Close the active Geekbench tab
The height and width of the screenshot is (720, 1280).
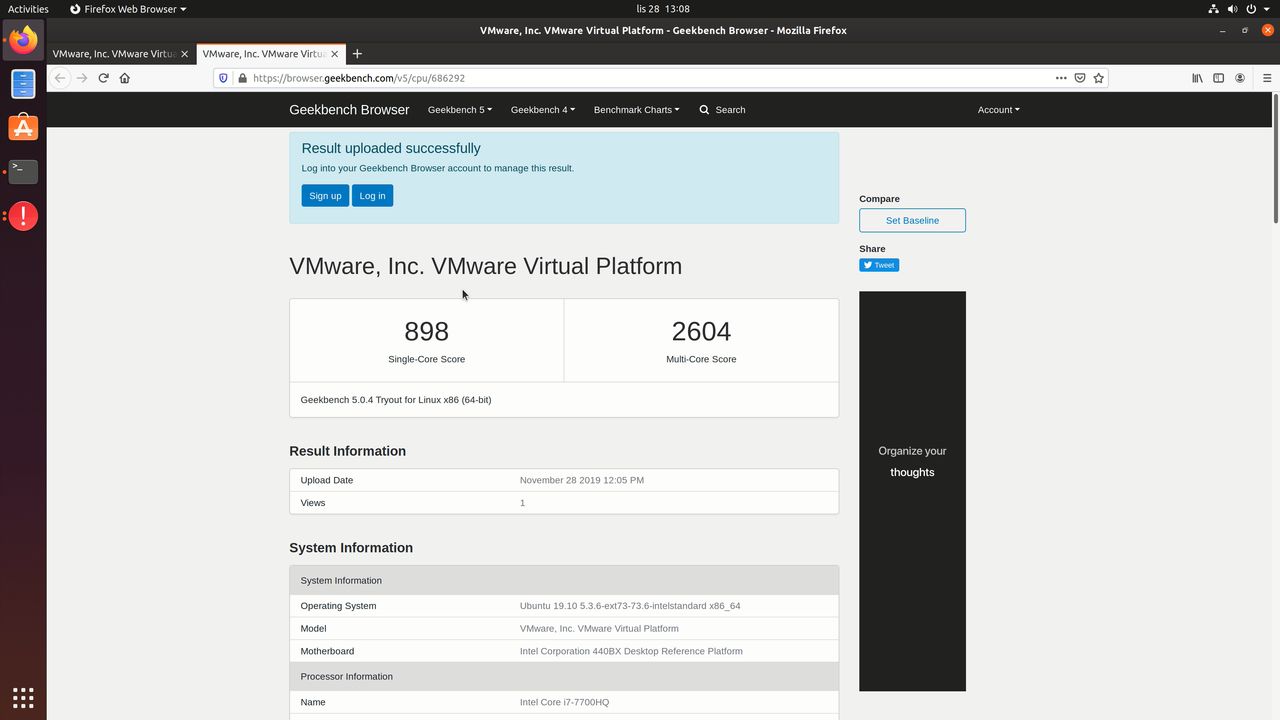pos(335,54)
